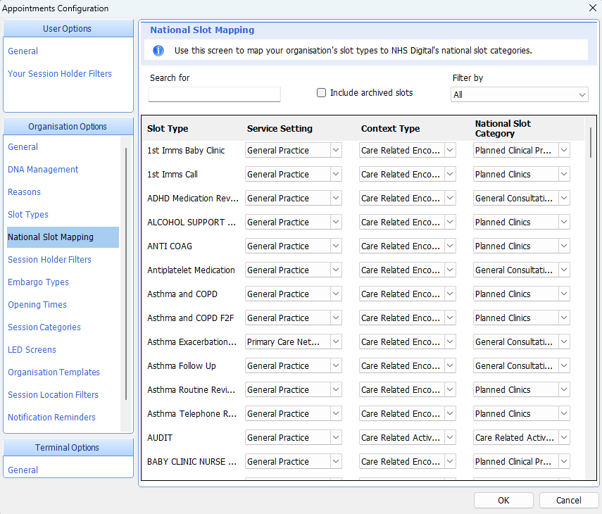The height and width of the screenshot is (514, 602).
Task: Open General under User Options
Action: (23, 51)
